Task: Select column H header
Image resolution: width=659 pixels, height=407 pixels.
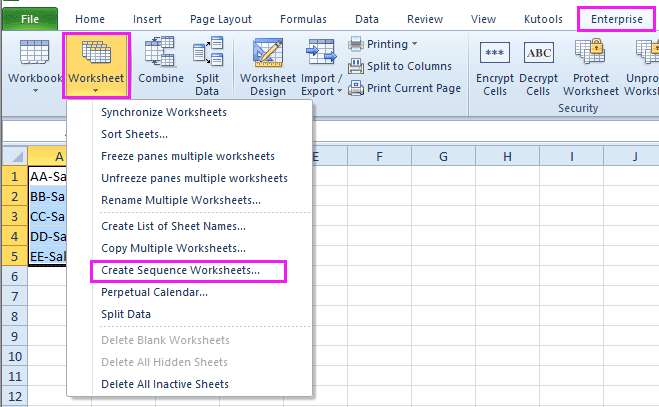Action: coord(507,156)
